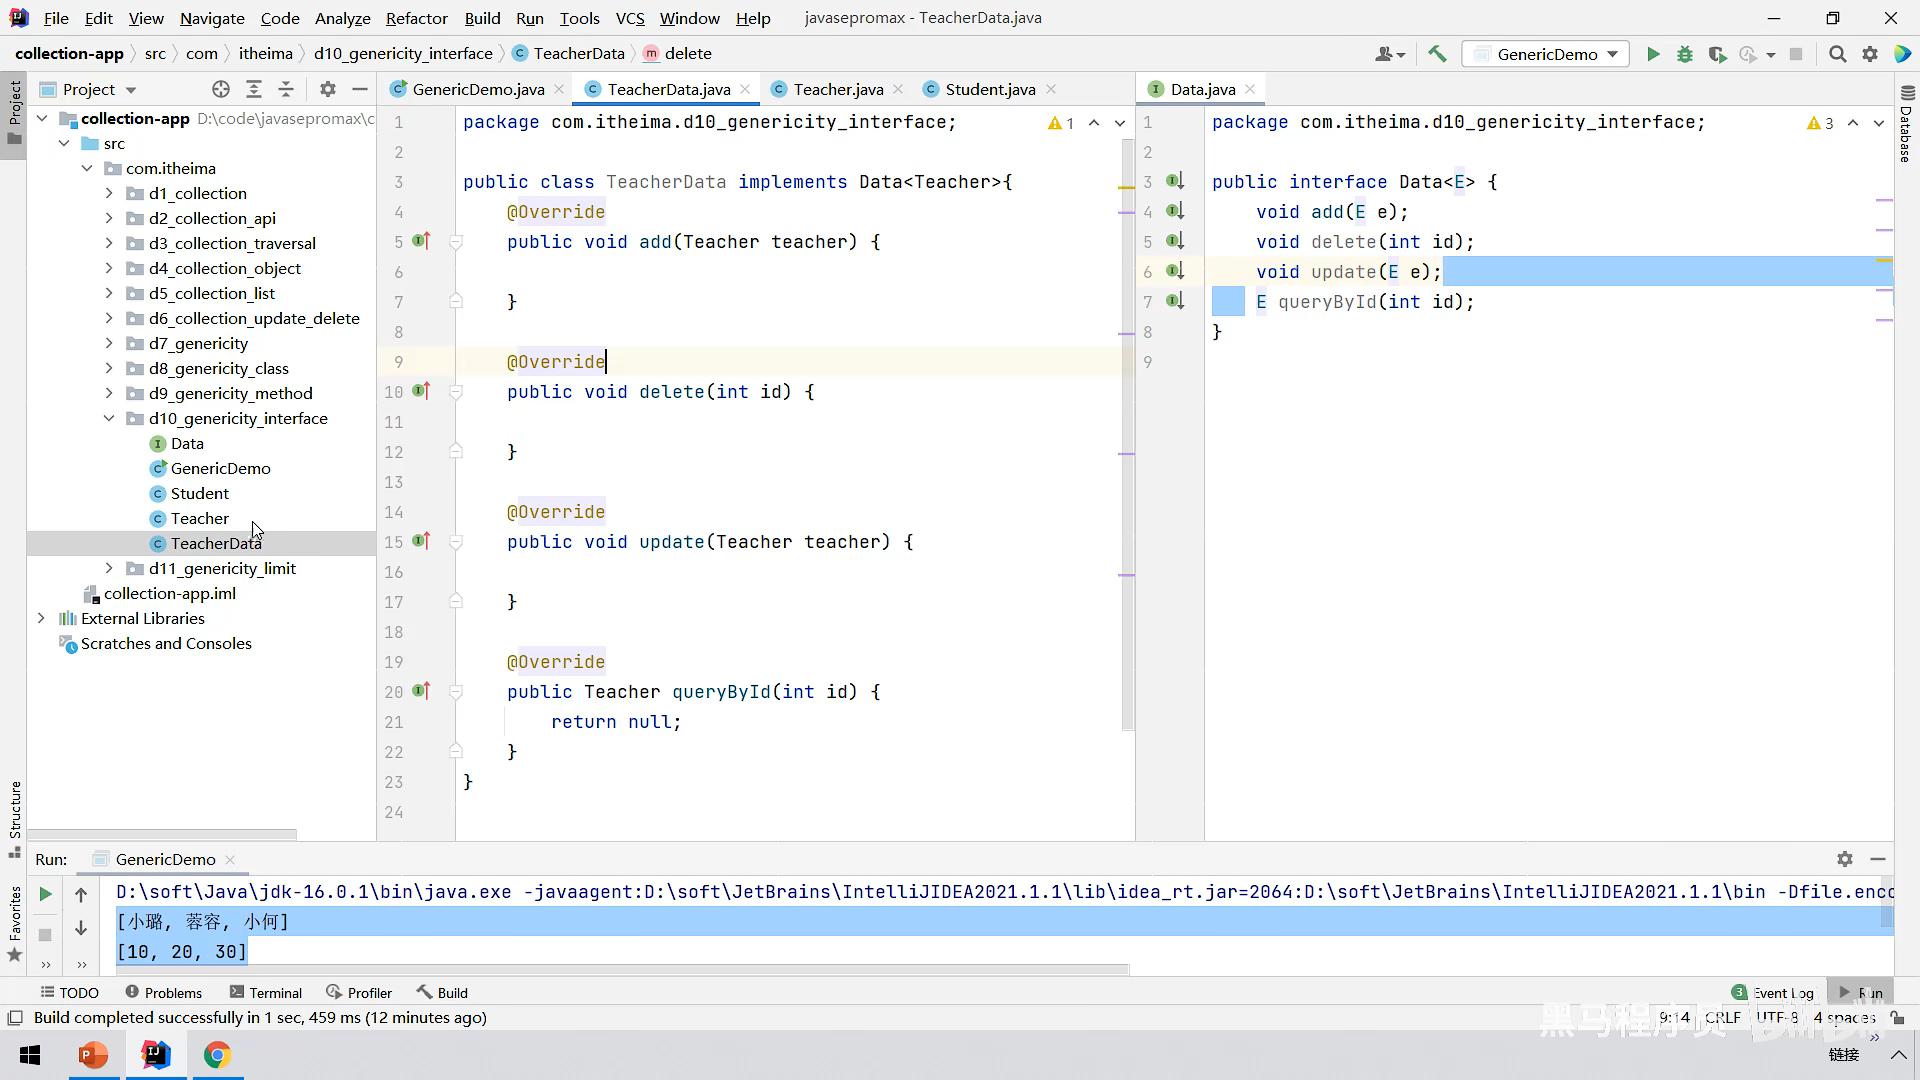Click the Debug bug icon in toolbar
This screenshot has height=1080, width=1920.
[x=1685, y=54]
